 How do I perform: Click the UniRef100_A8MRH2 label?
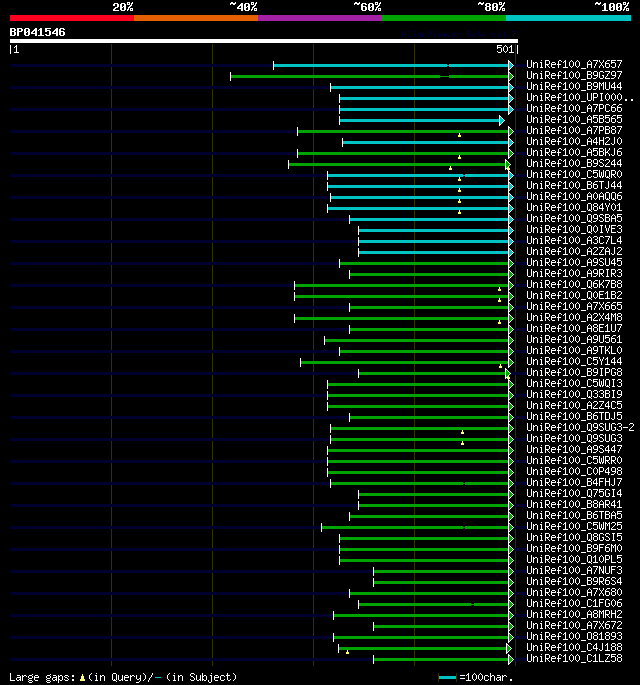pyautogui.click(x=574, y=615)
